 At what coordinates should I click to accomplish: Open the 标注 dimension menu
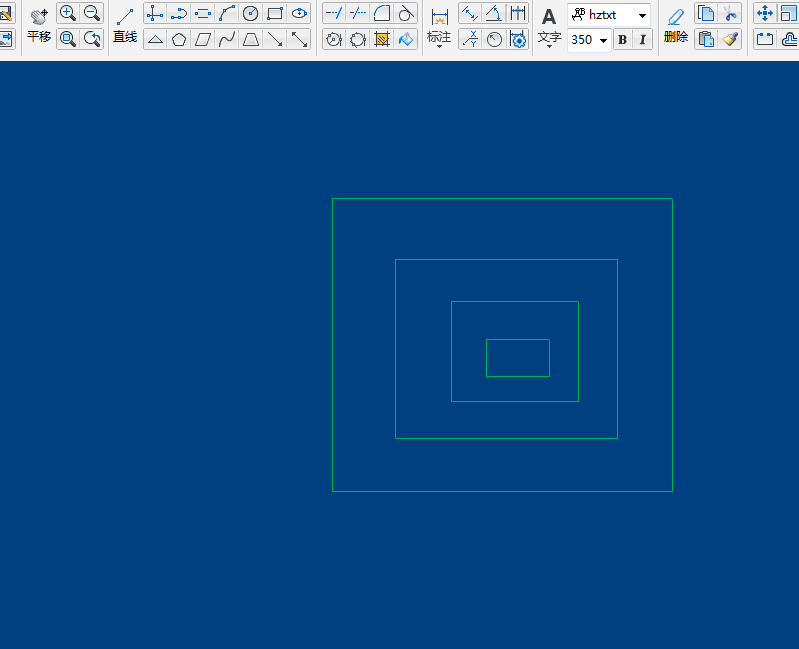[x=439, y=28]
